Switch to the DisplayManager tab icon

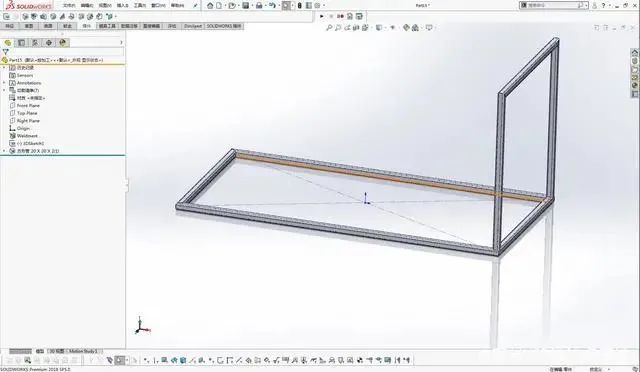pos(62,42)
